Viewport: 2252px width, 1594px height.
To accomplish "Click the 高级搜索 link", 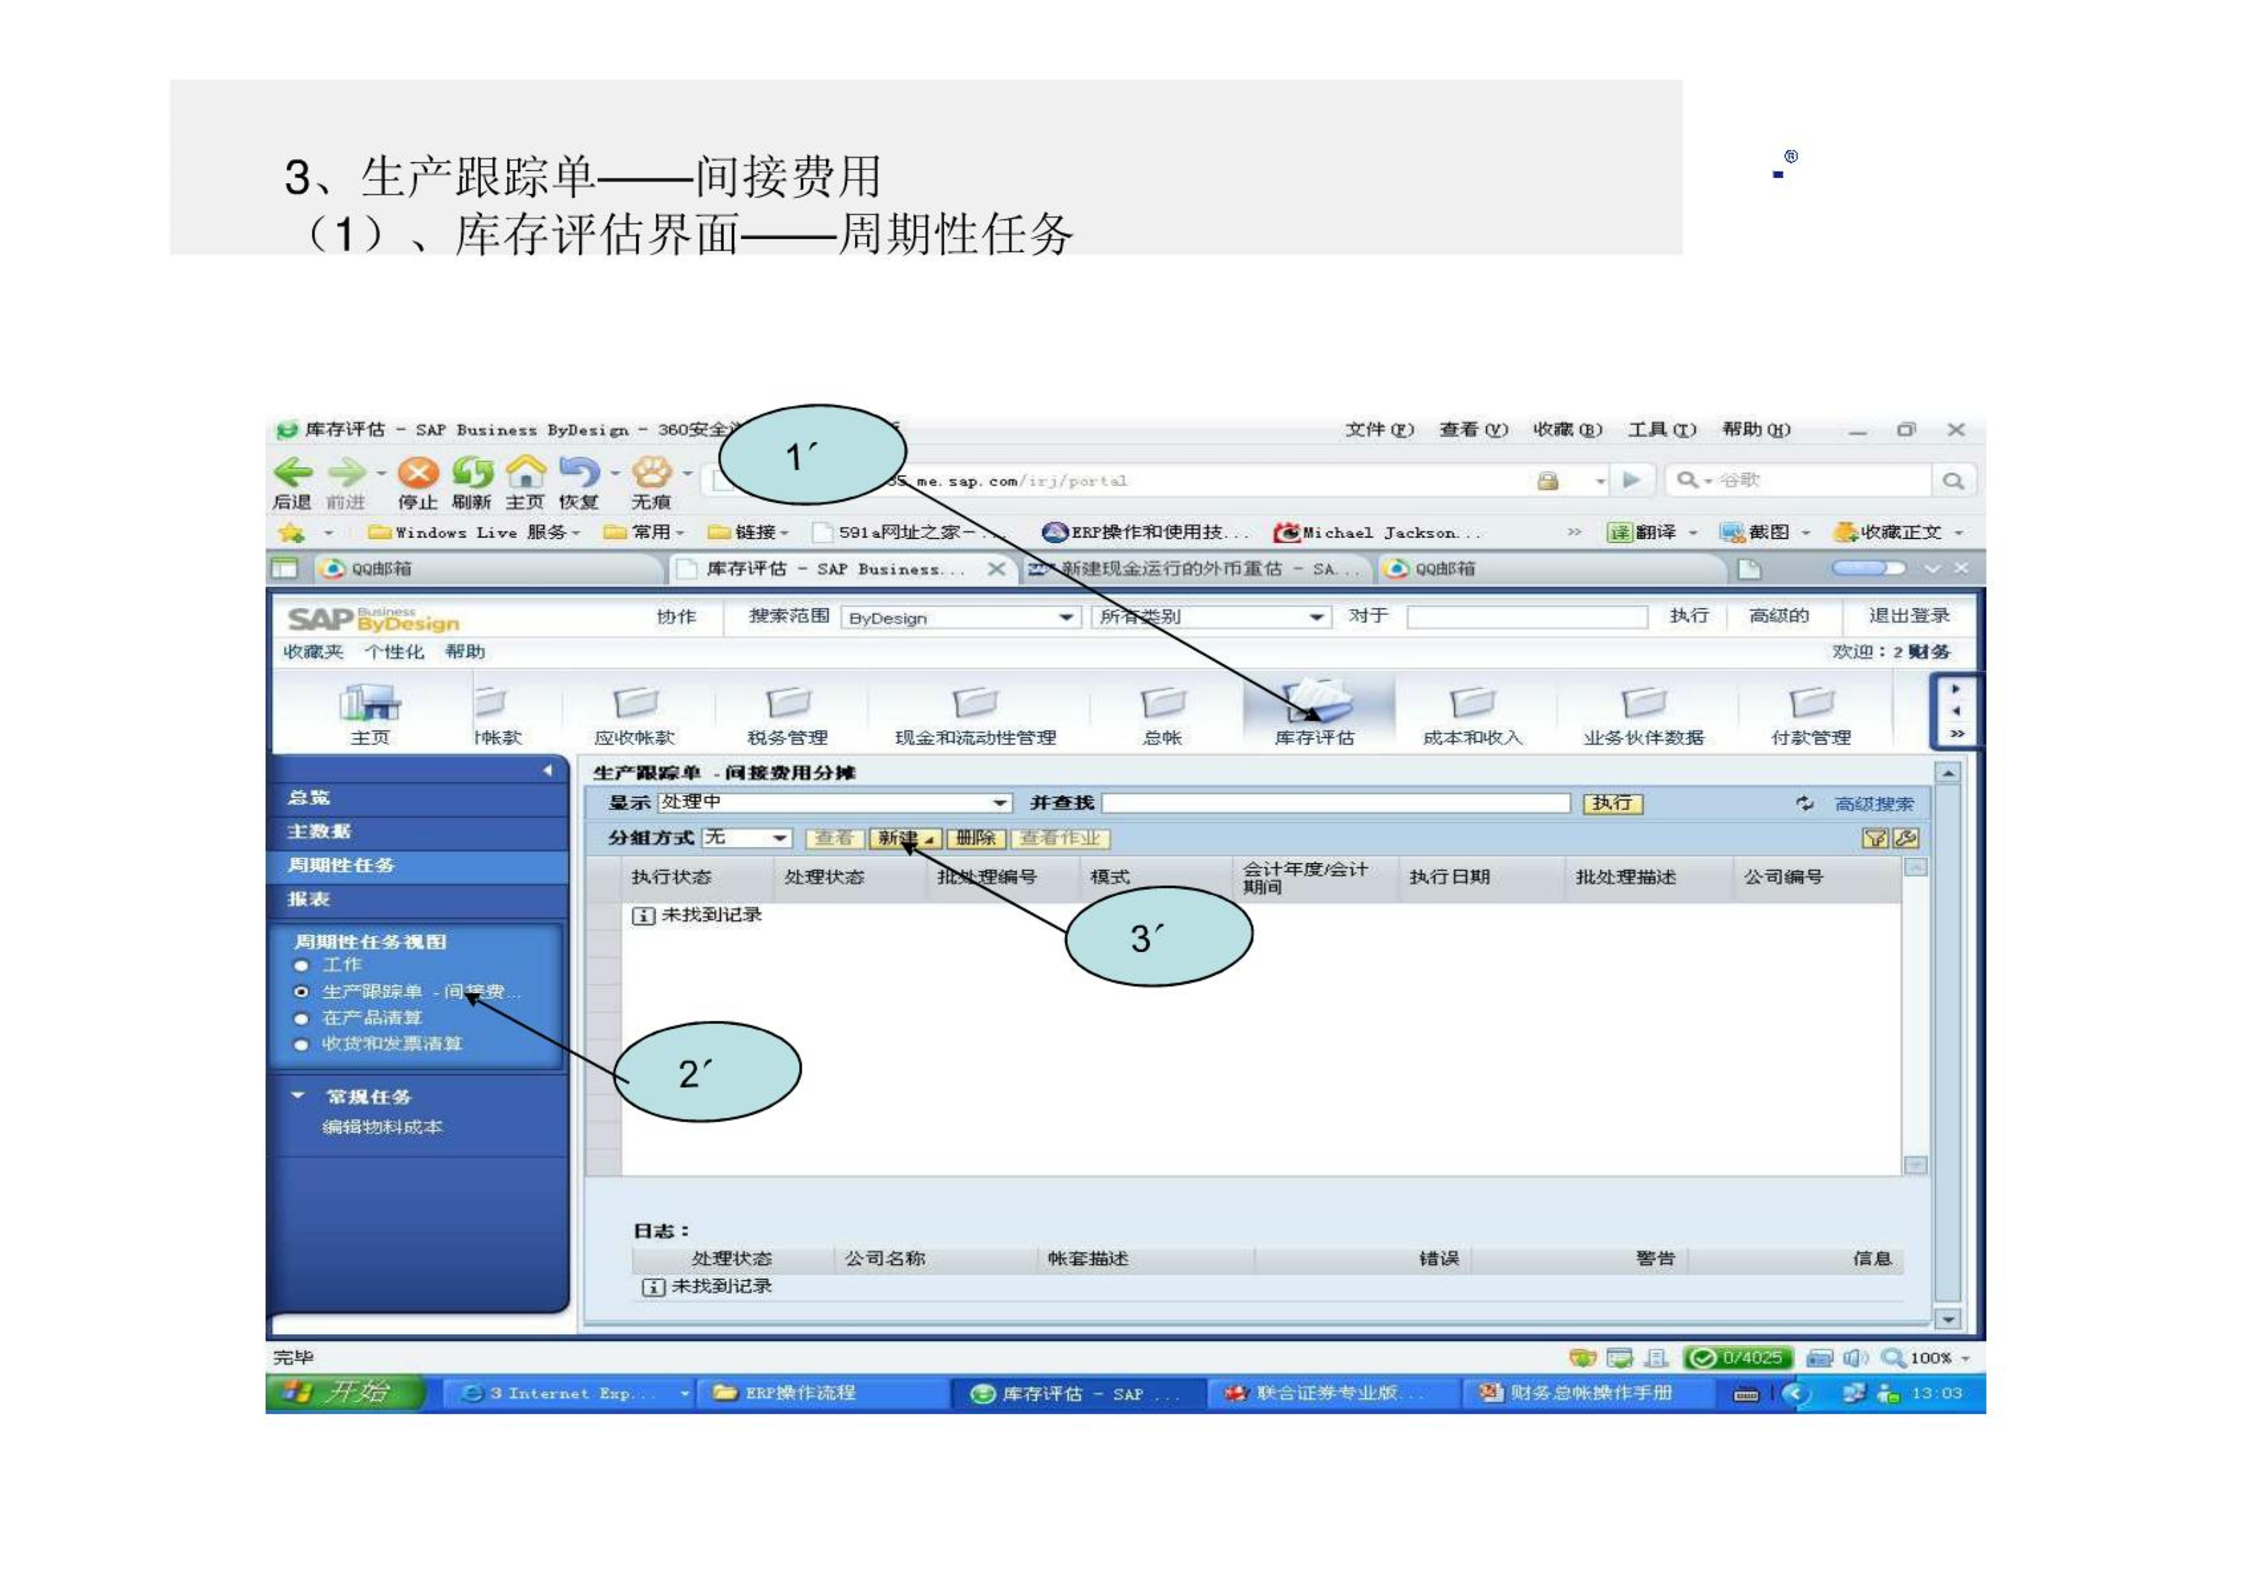I will point(1874,804).
